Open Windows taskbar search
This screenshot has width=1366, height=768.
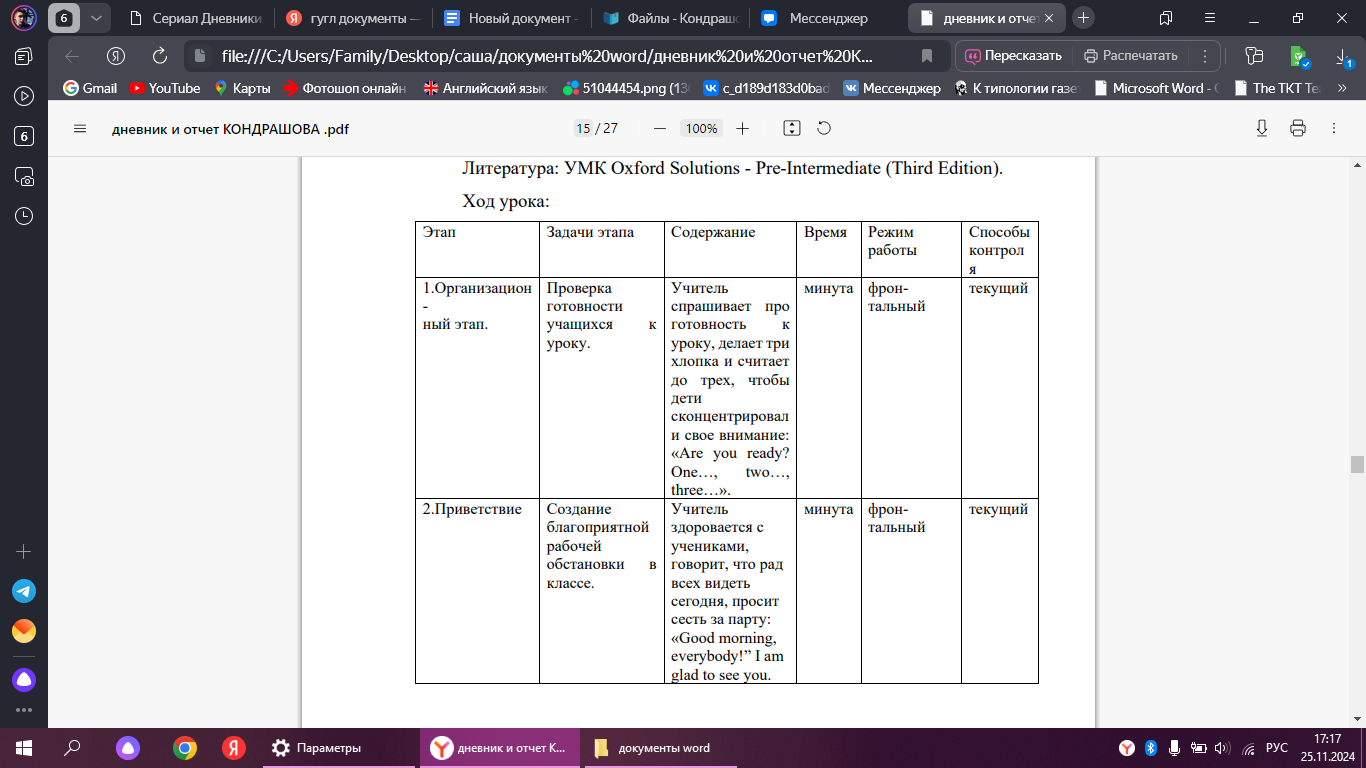(x=72, y=748)
